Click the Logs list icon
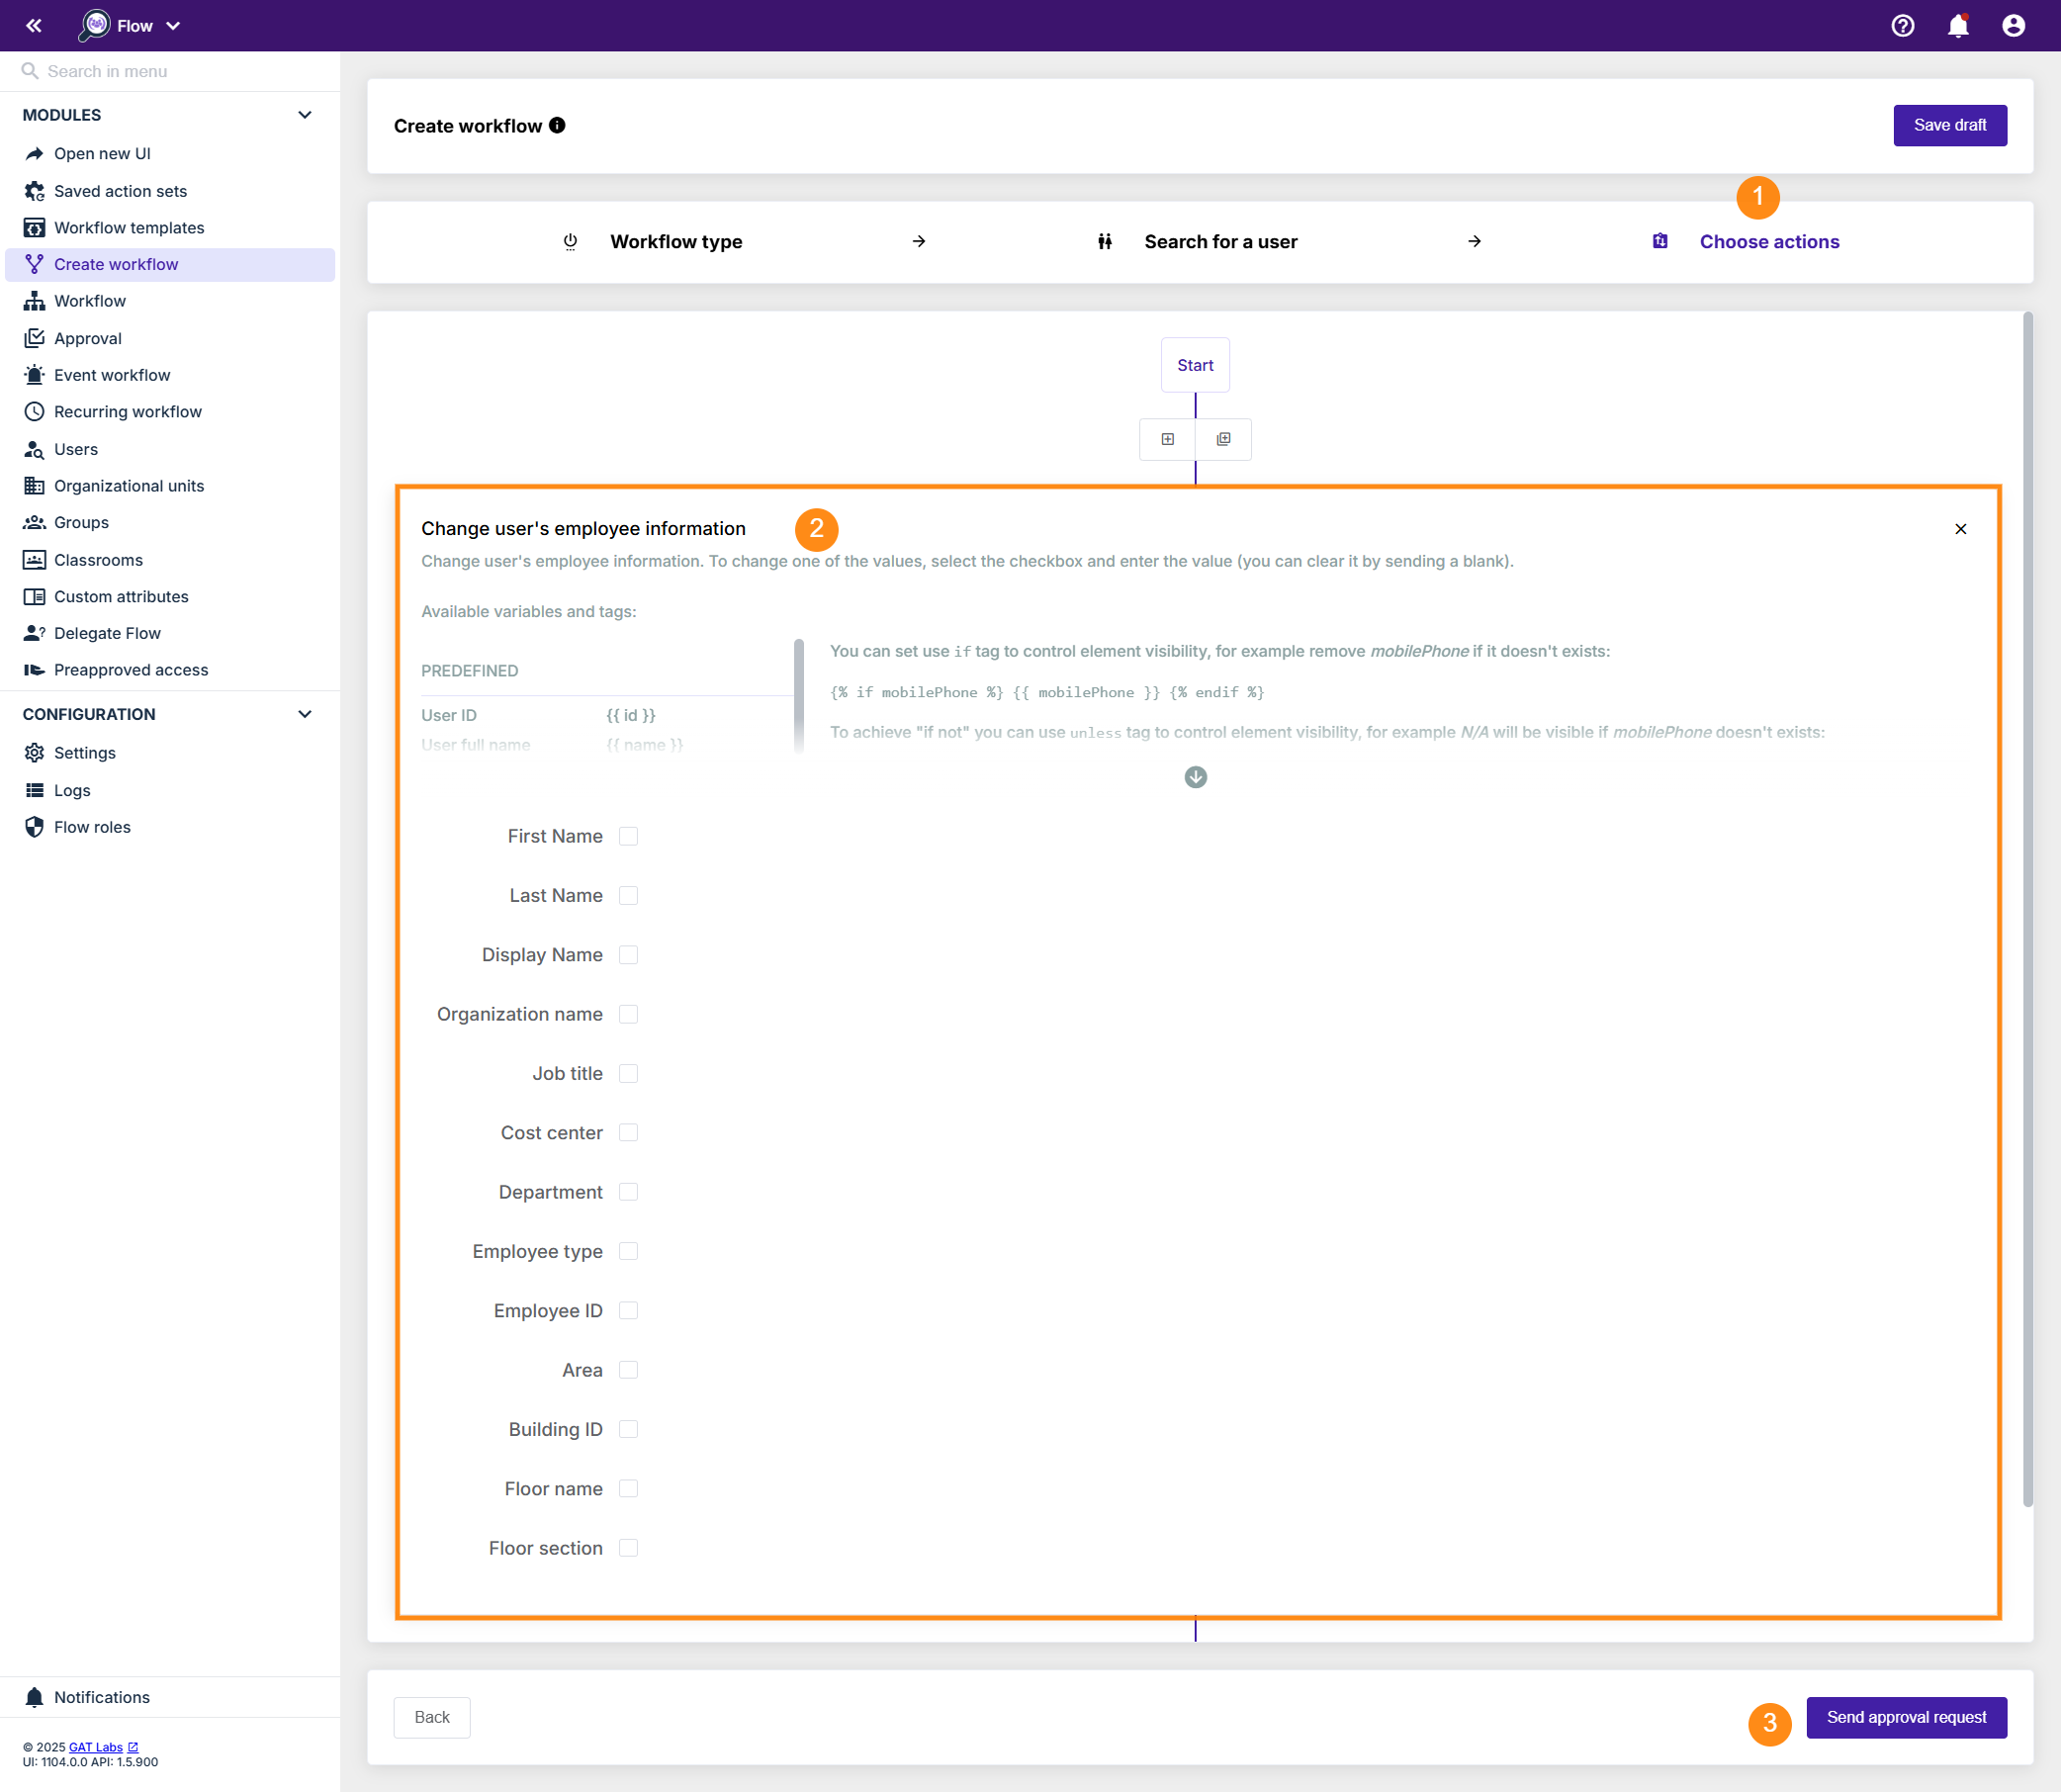This screenshot has width=2061, height=1792. 34,790
